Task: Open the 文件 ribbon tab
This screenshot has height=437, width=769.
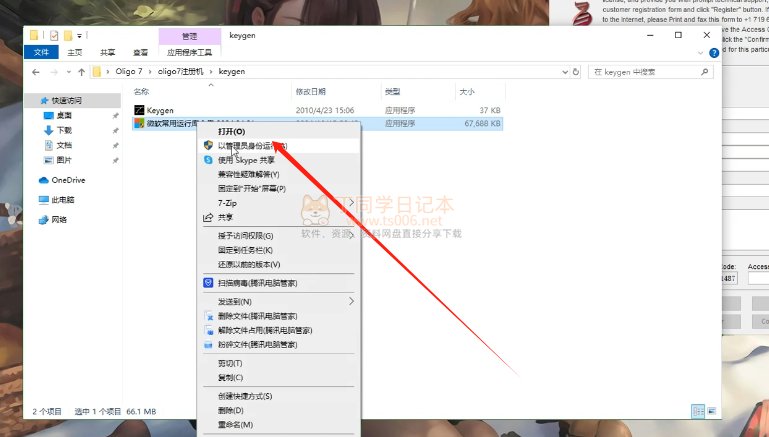Action: tap(41, 52)
